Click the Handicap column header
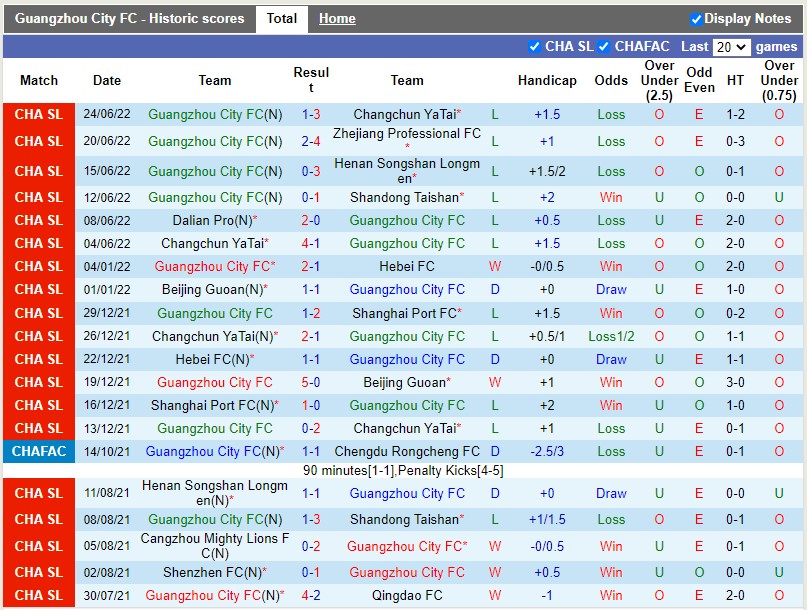 coord(547,80)
